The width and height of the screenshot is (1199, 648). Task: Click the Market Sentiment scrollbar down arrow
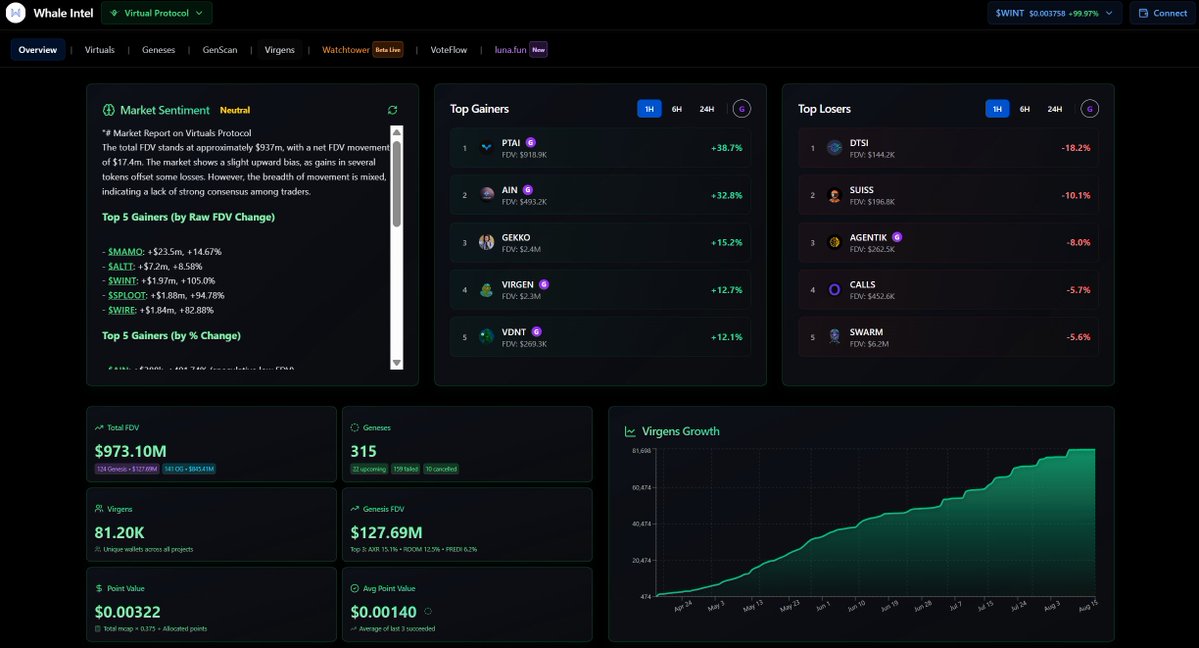(x=396, y=363)
